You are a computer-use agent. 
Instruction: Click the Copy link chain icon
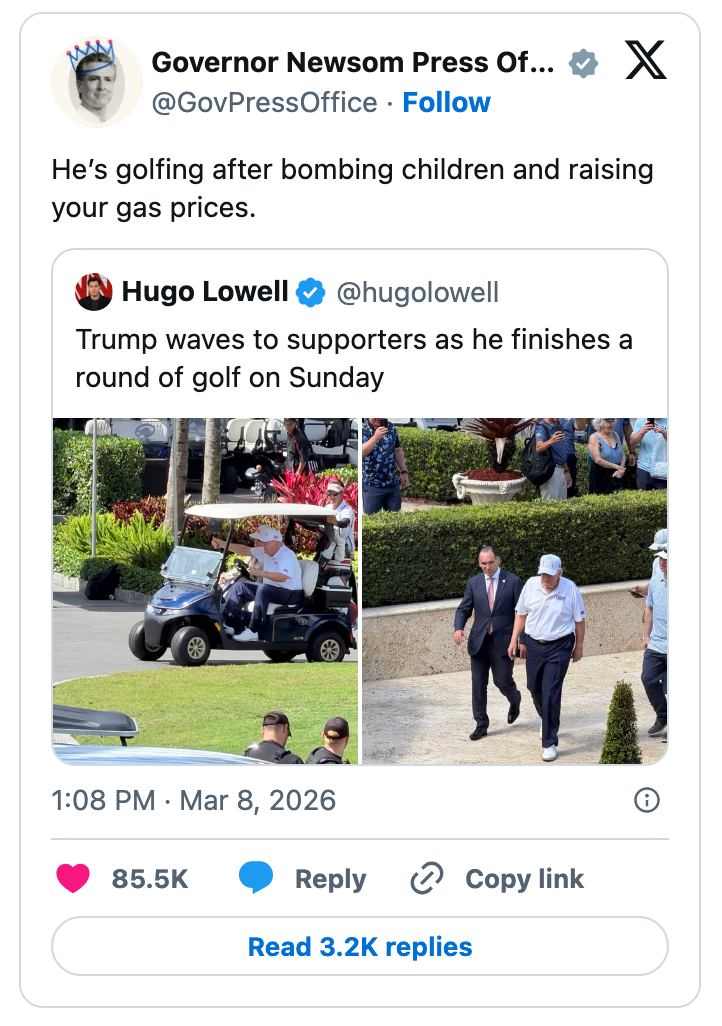(x=427, y=879)
